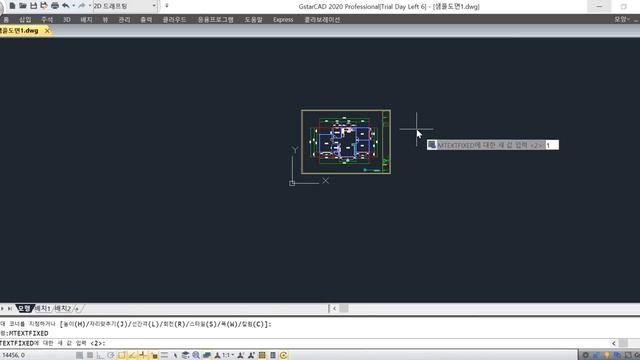
Task: Click the brown grid icon in status bar
Action: [x=262, y=355]
